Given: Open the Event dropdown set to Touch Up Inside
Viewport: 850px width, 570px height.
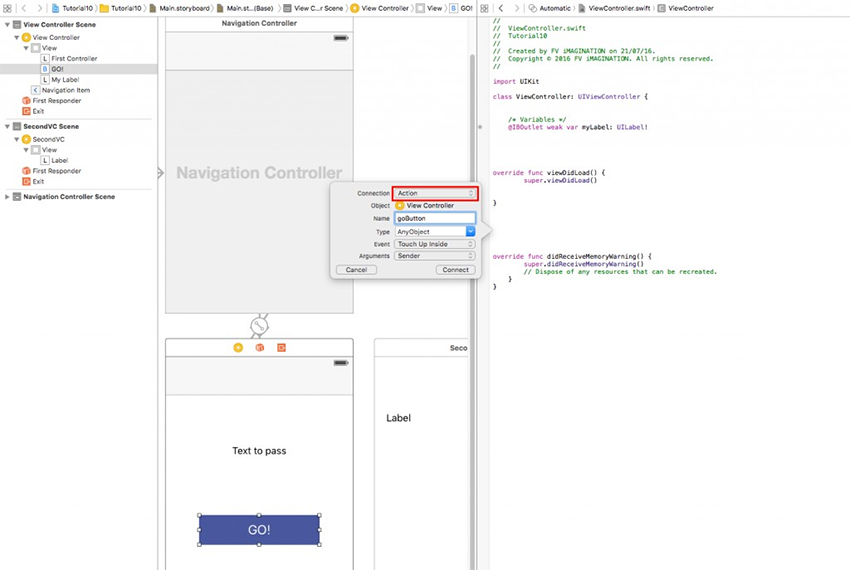Looking at the screenshot, I should (435, 244).
